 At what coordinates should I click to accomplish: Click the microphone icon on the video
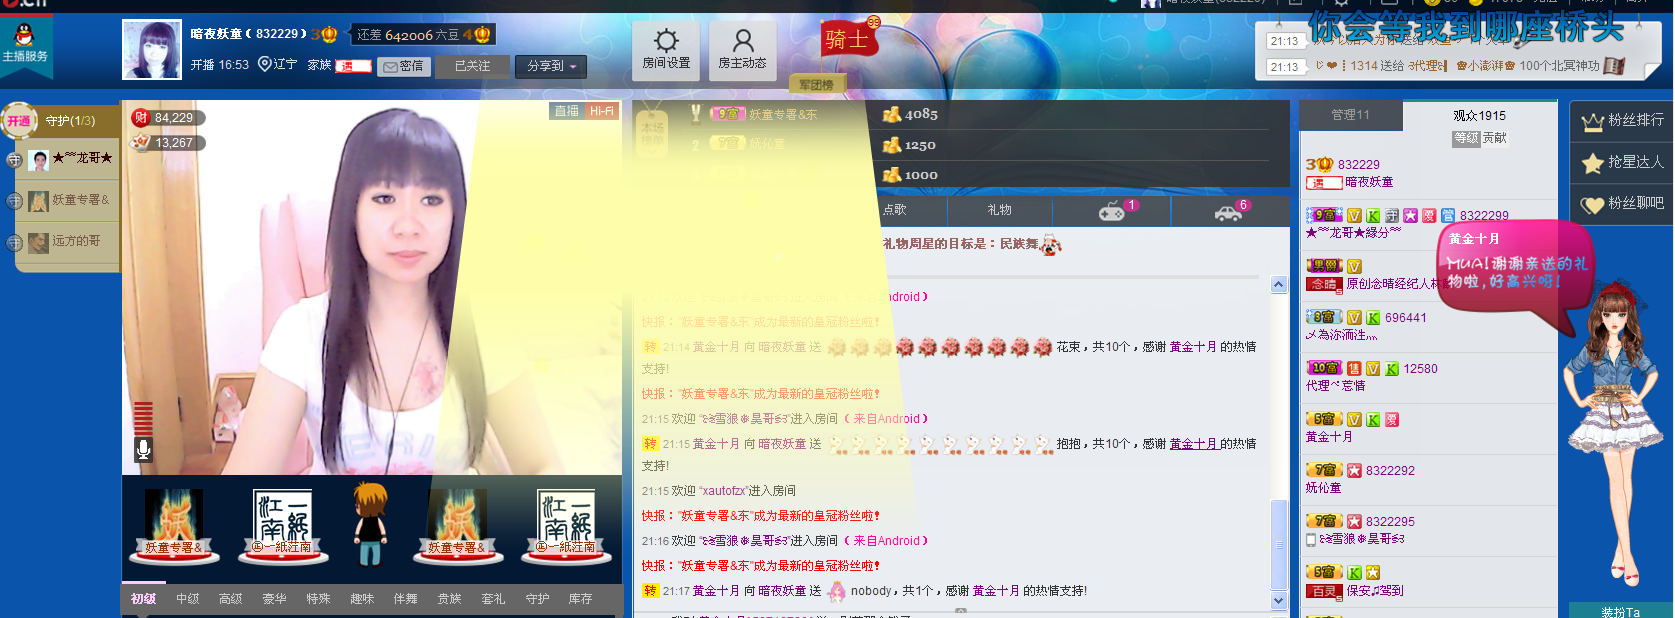tap(144, 450)
